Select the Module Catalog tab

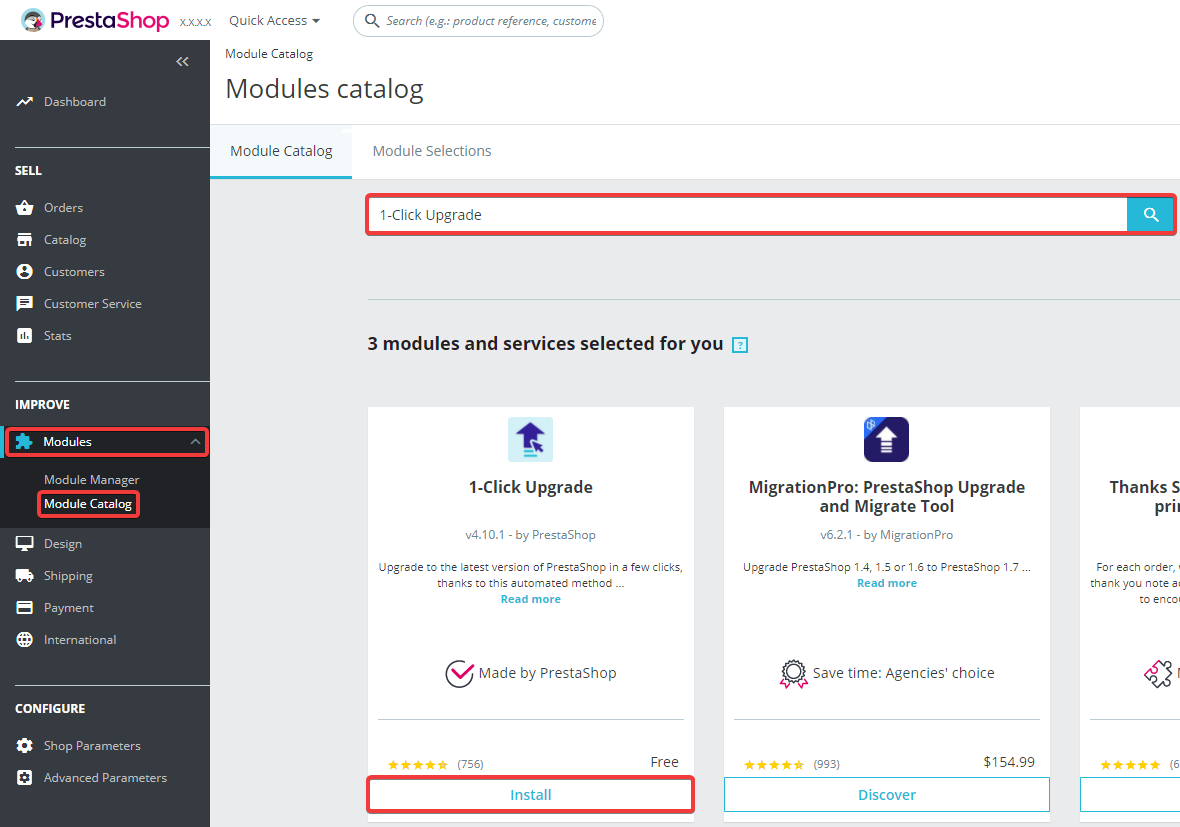tap(281, 151)
